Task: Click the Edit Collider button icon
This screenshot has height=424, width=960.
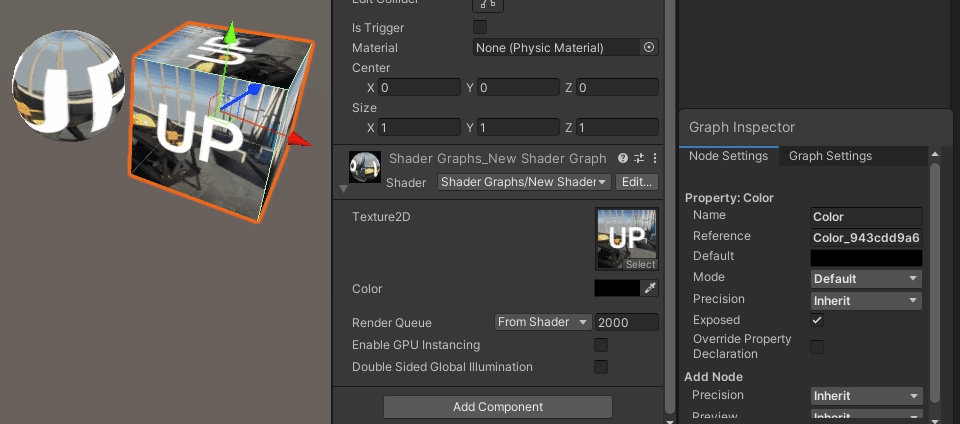Action: point(488,4)
